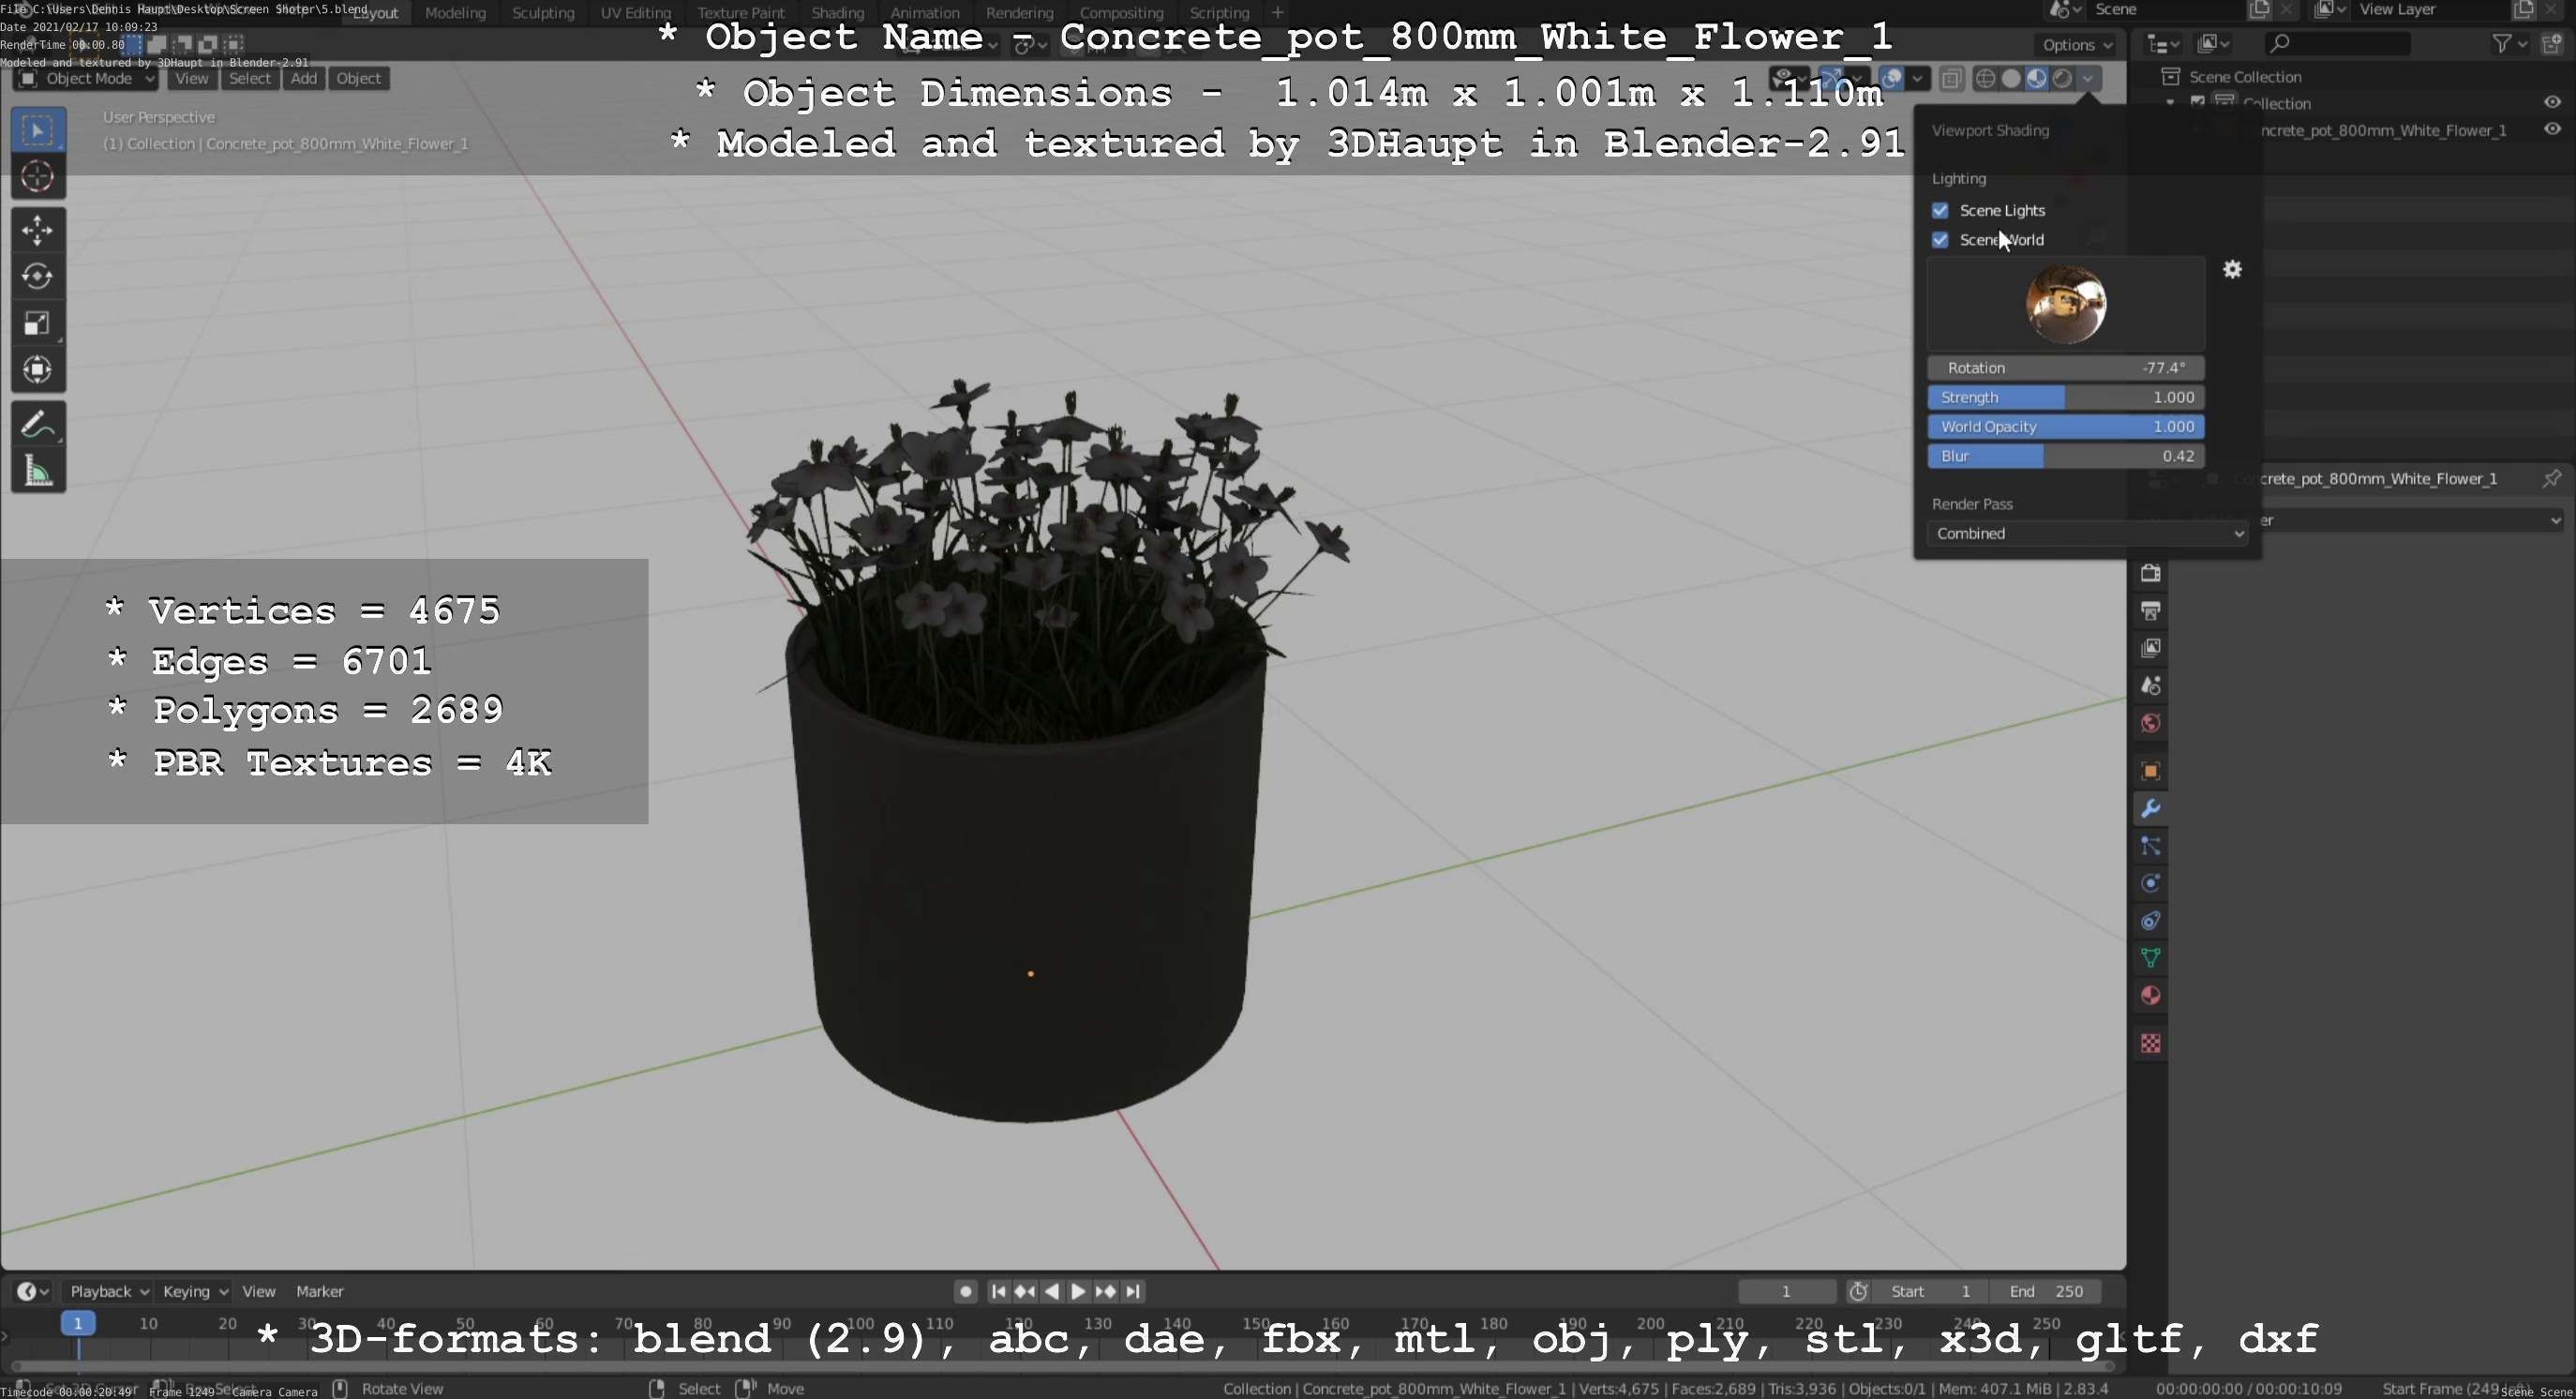Open the gizmo options dropdown arrow

(1857, 78)
